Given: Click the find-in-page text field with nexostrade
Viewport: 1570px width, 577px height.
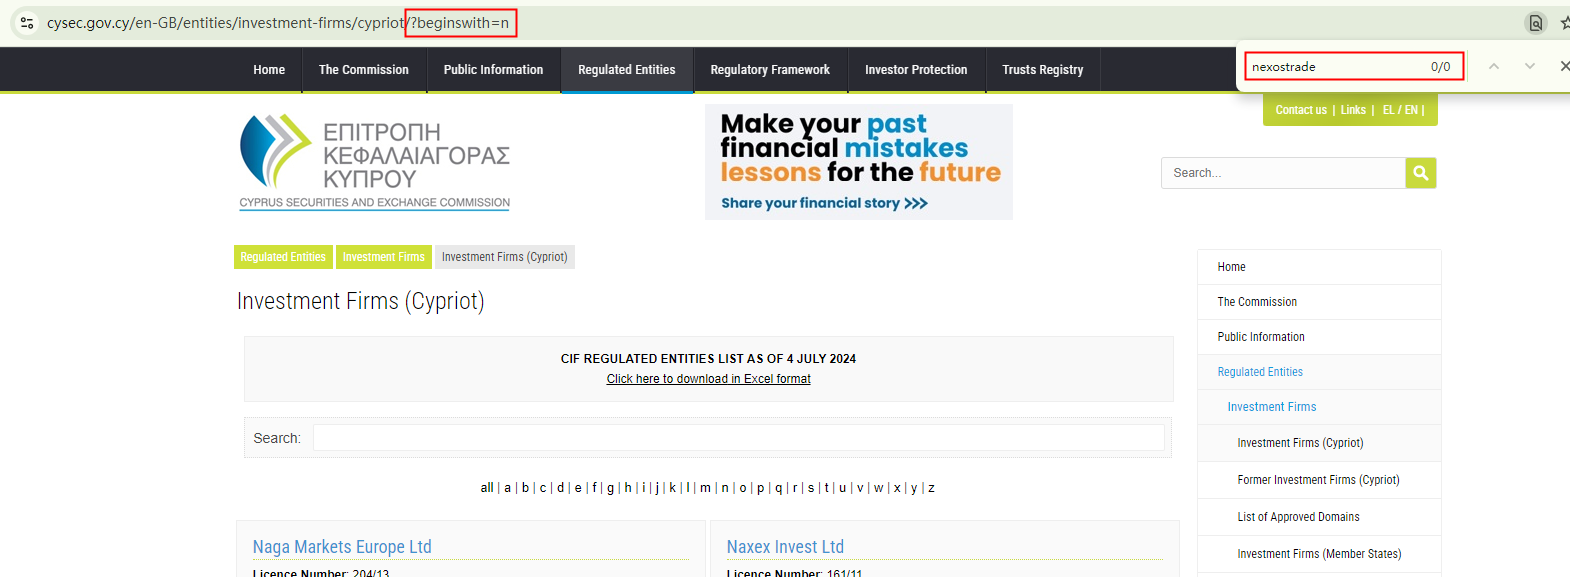Looking at the screenshot, I should 1355,66.
